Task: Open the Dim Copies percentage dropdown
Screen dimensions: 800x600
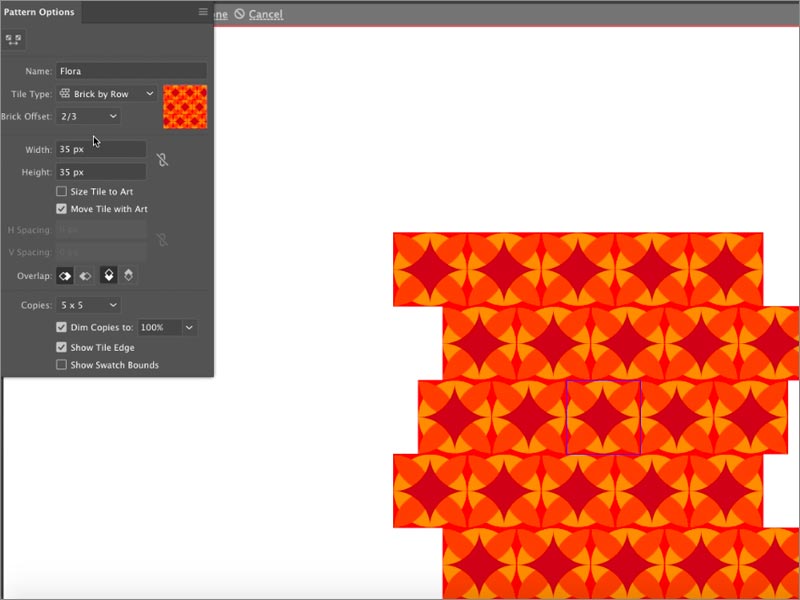Action: [x=190, y=327]
